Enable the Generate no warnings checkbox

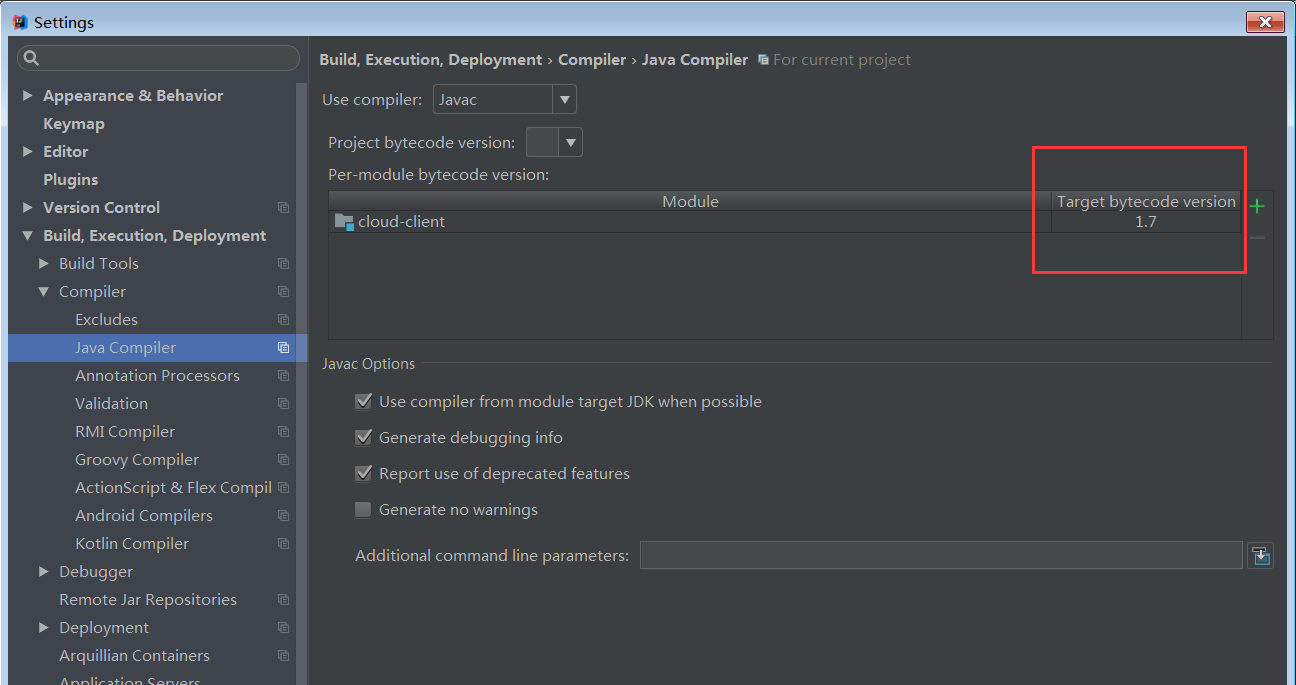pos(363,509)
